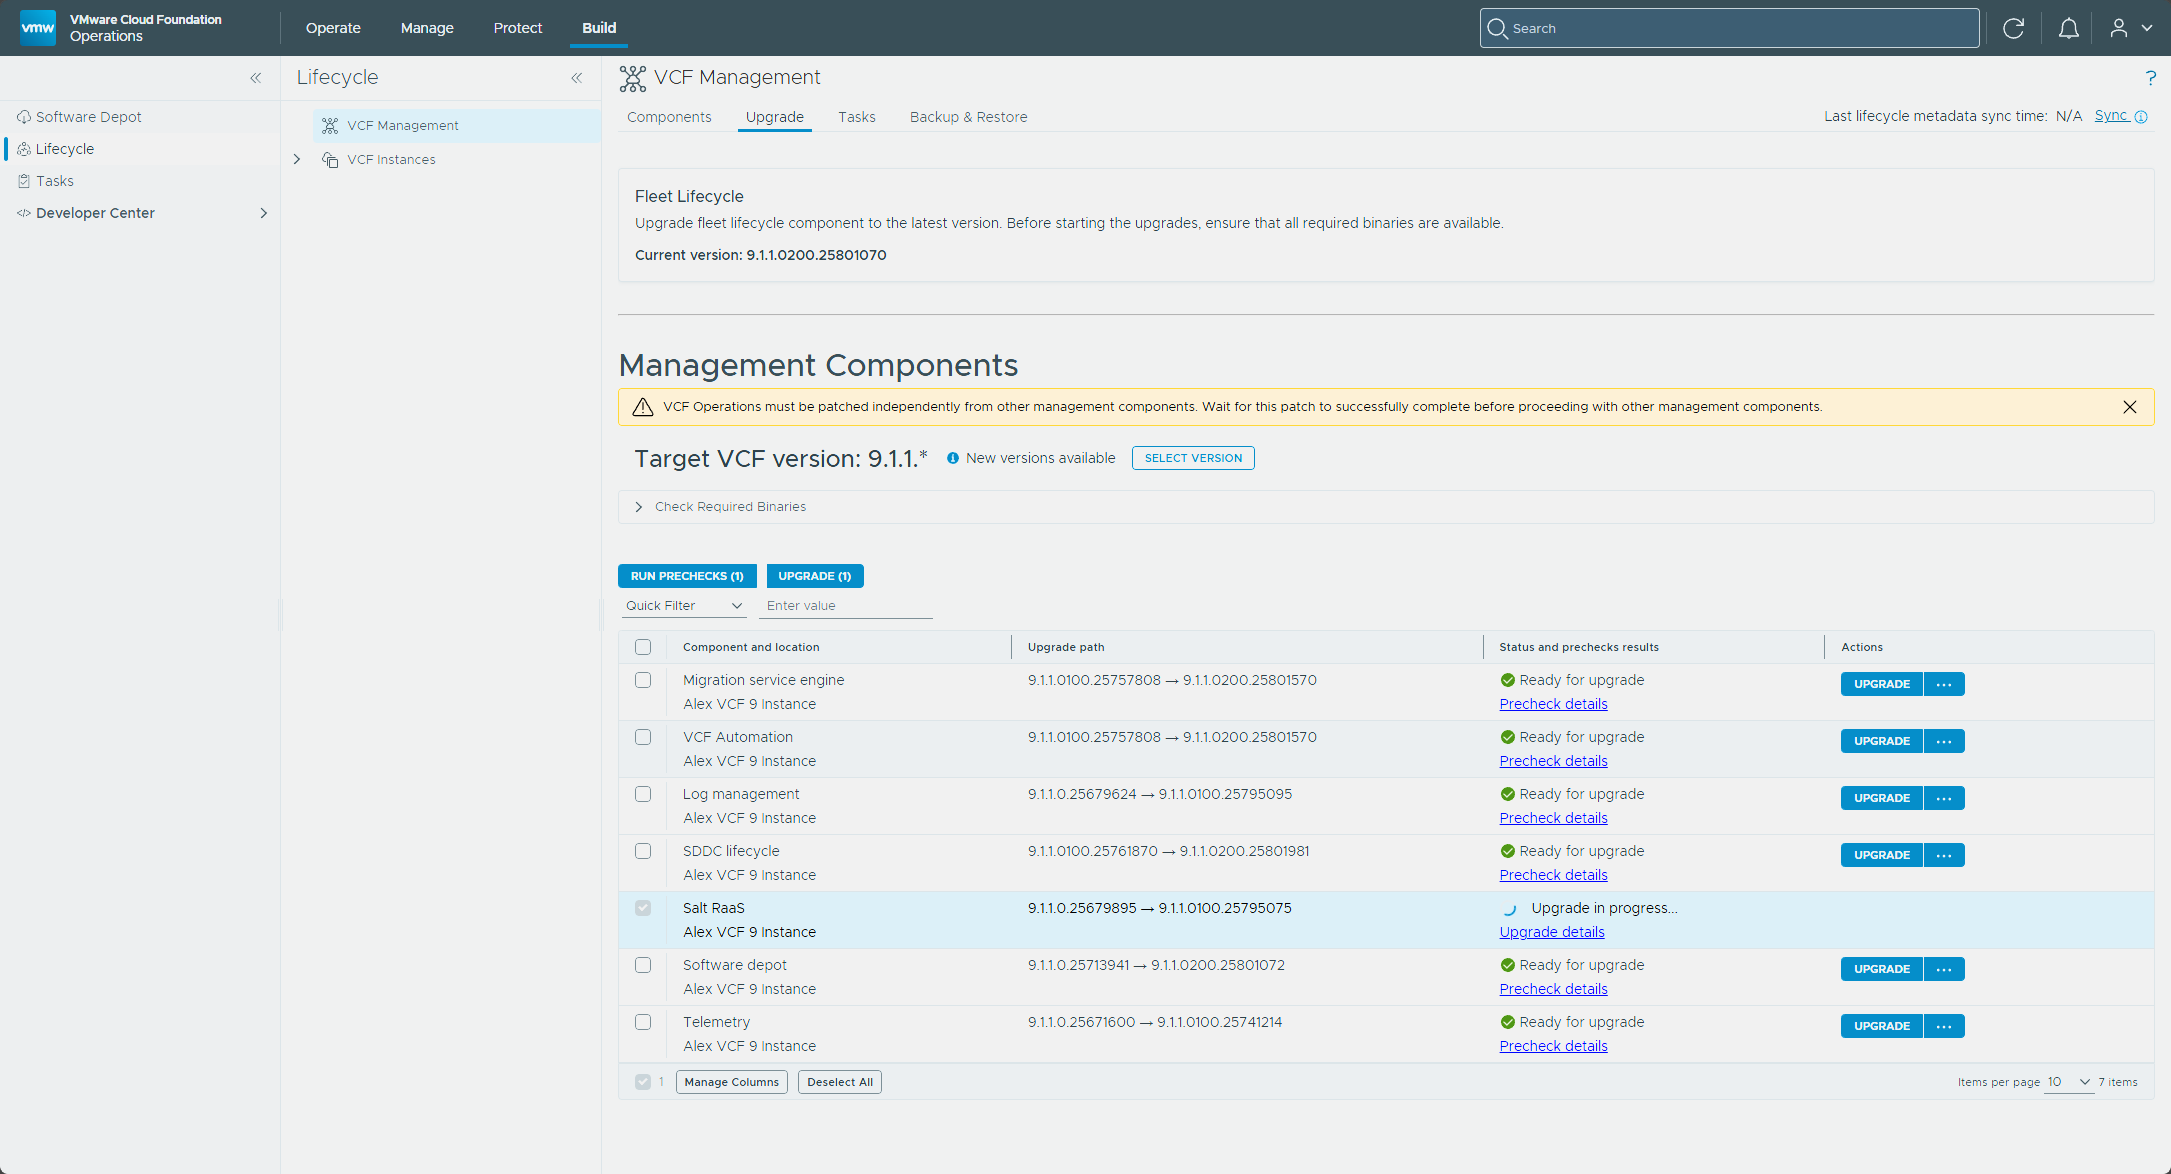
Task: Select the VCF Automation row checkbox
Action: 643,737
